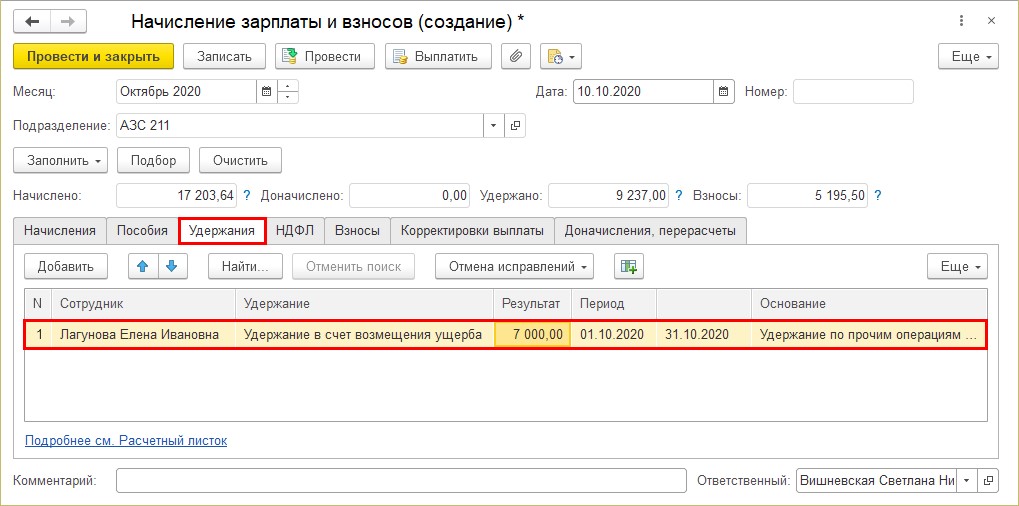The image size is (1019, 506).
Task: Expand the Заполнить dropdown button
Action: click(60, 160)
